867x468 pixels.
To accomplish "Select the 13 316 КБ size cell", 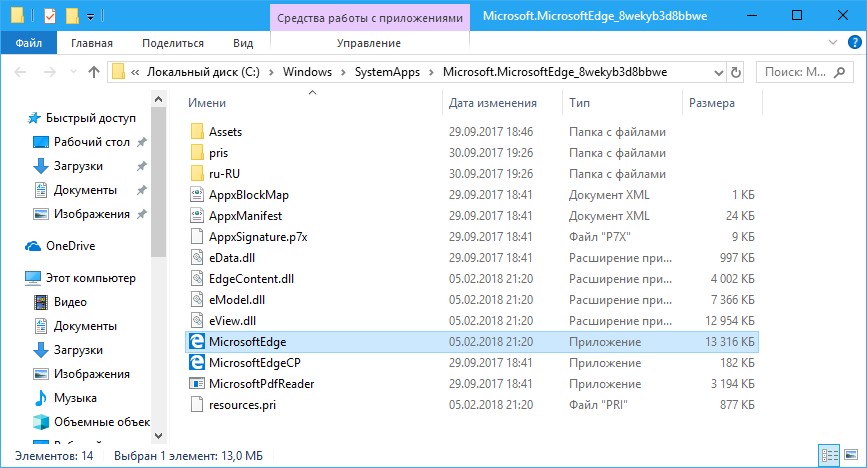I will click(729, 342).
